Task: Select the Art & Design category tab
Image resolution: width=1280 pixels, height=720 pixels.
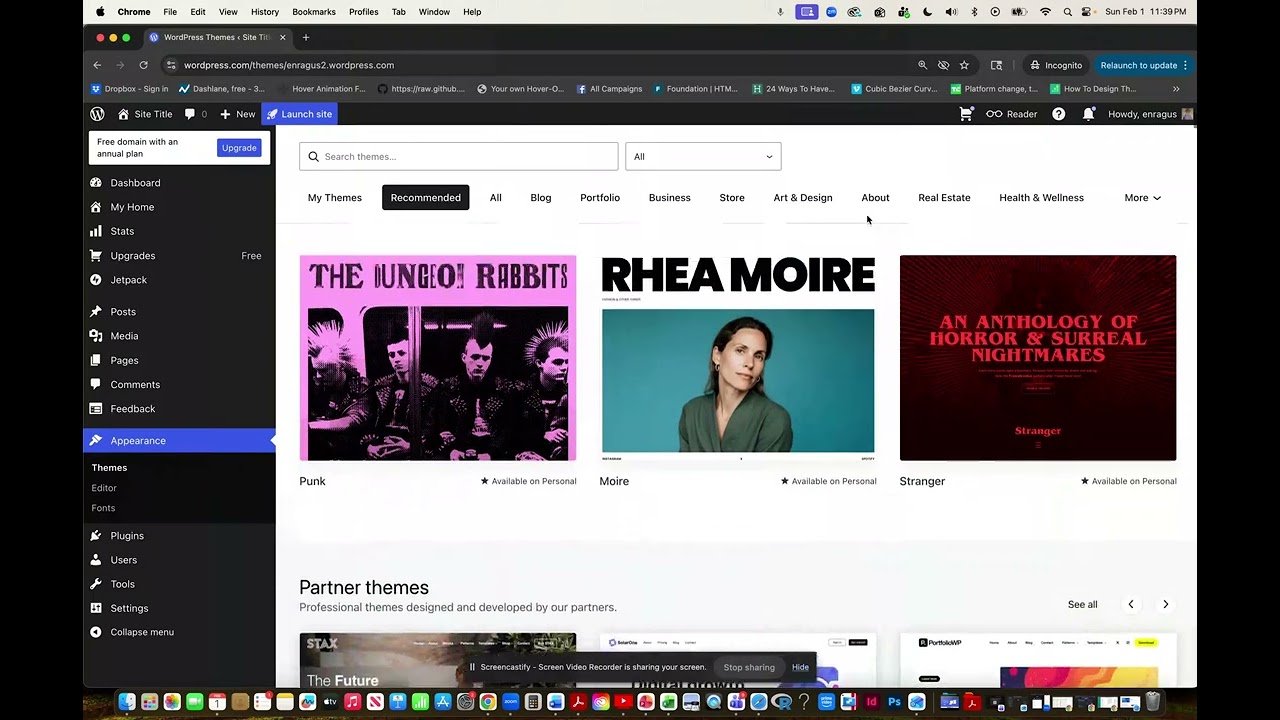Action: [803, 198]
